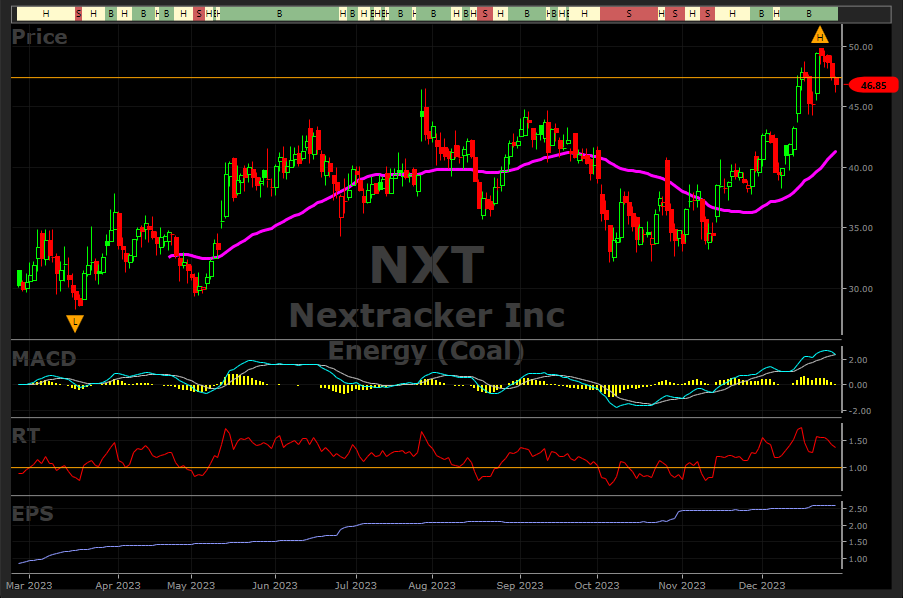The height and width of the screenshot is (598, 903).
Task: Select the red 46.85 current price tag
Action: click(x=867, y=86)
